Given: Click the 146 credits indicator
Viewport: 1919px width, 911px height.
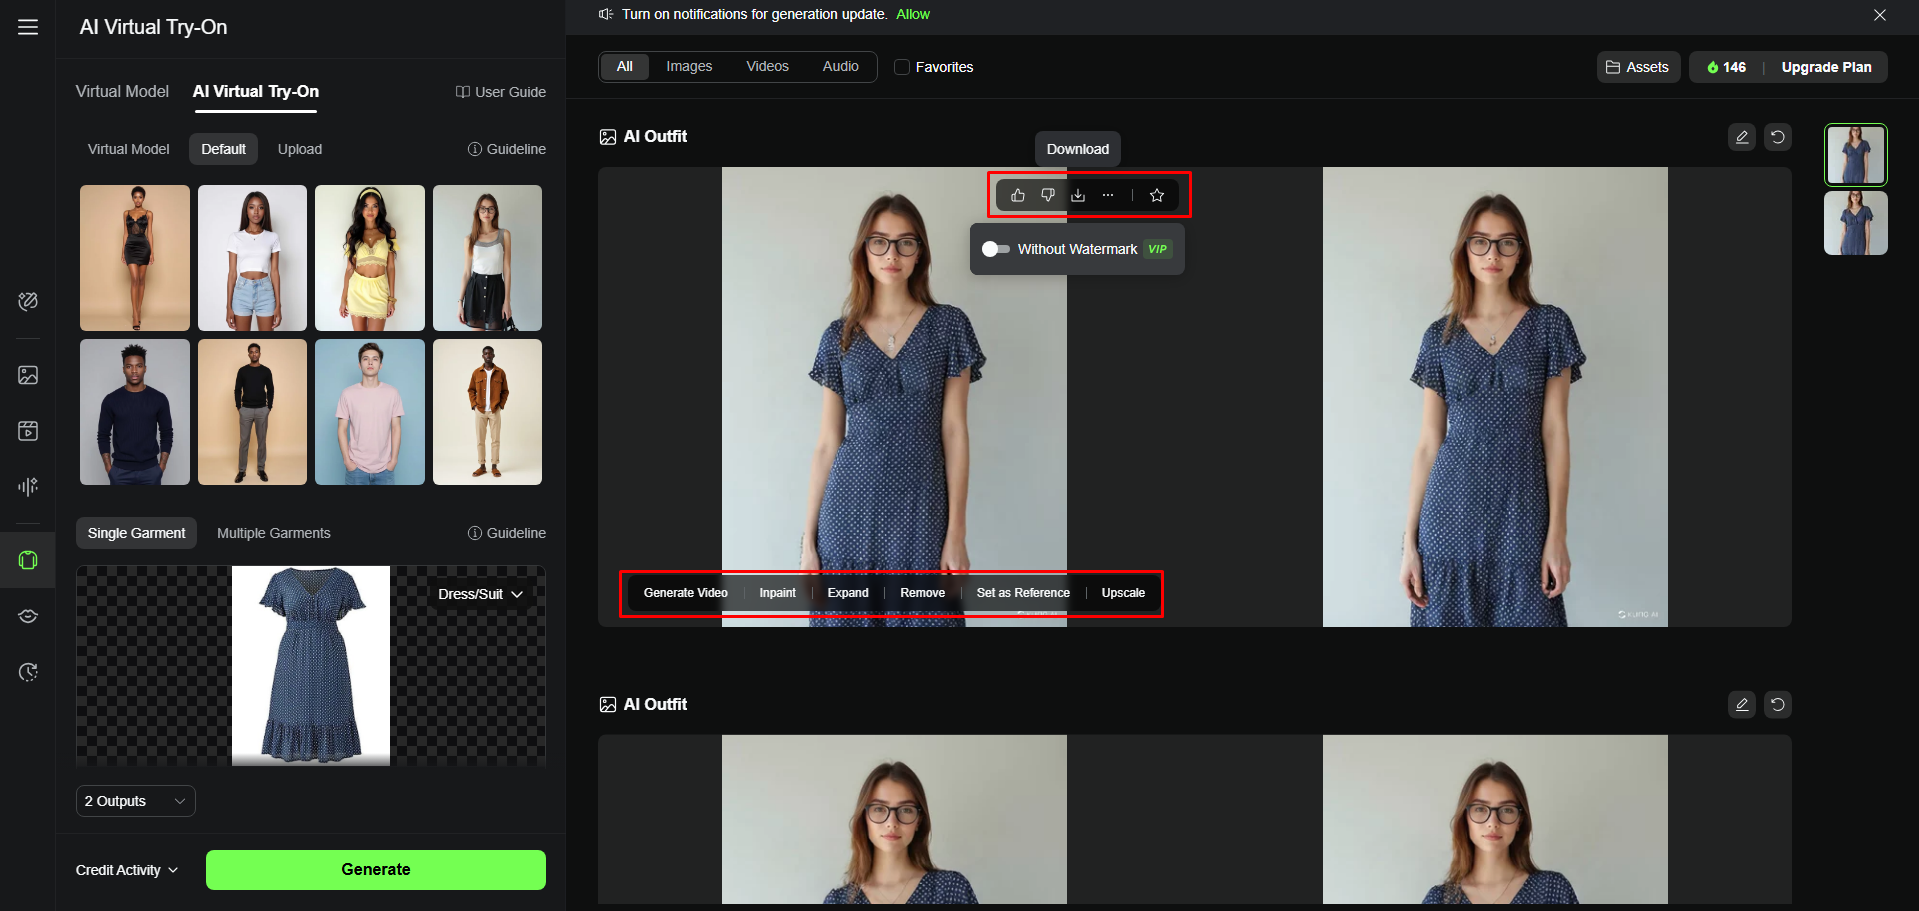Looking at the screenshot, I should click(1727, 67).
